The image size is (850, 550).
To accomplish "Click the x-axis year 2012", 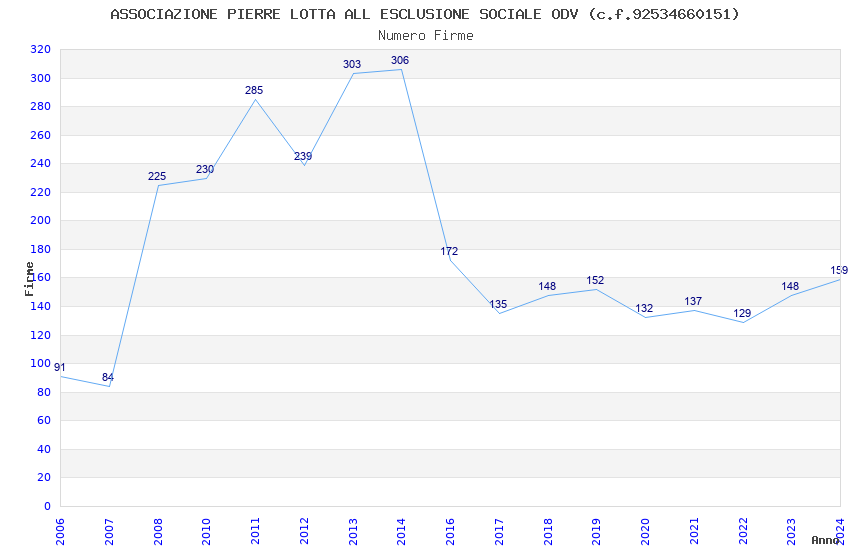I will [x=304, y=532].
